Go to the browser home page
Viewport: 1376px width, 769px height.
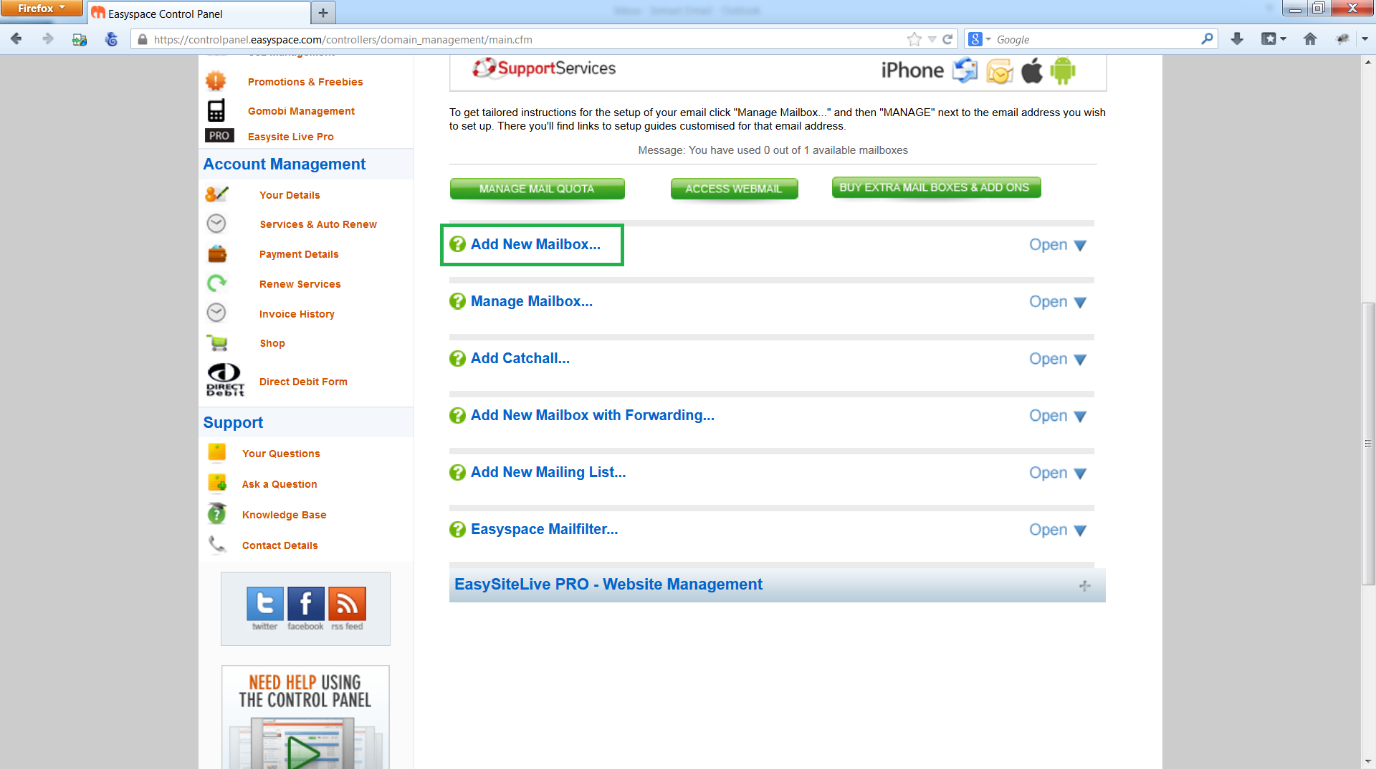point(1310,39)
